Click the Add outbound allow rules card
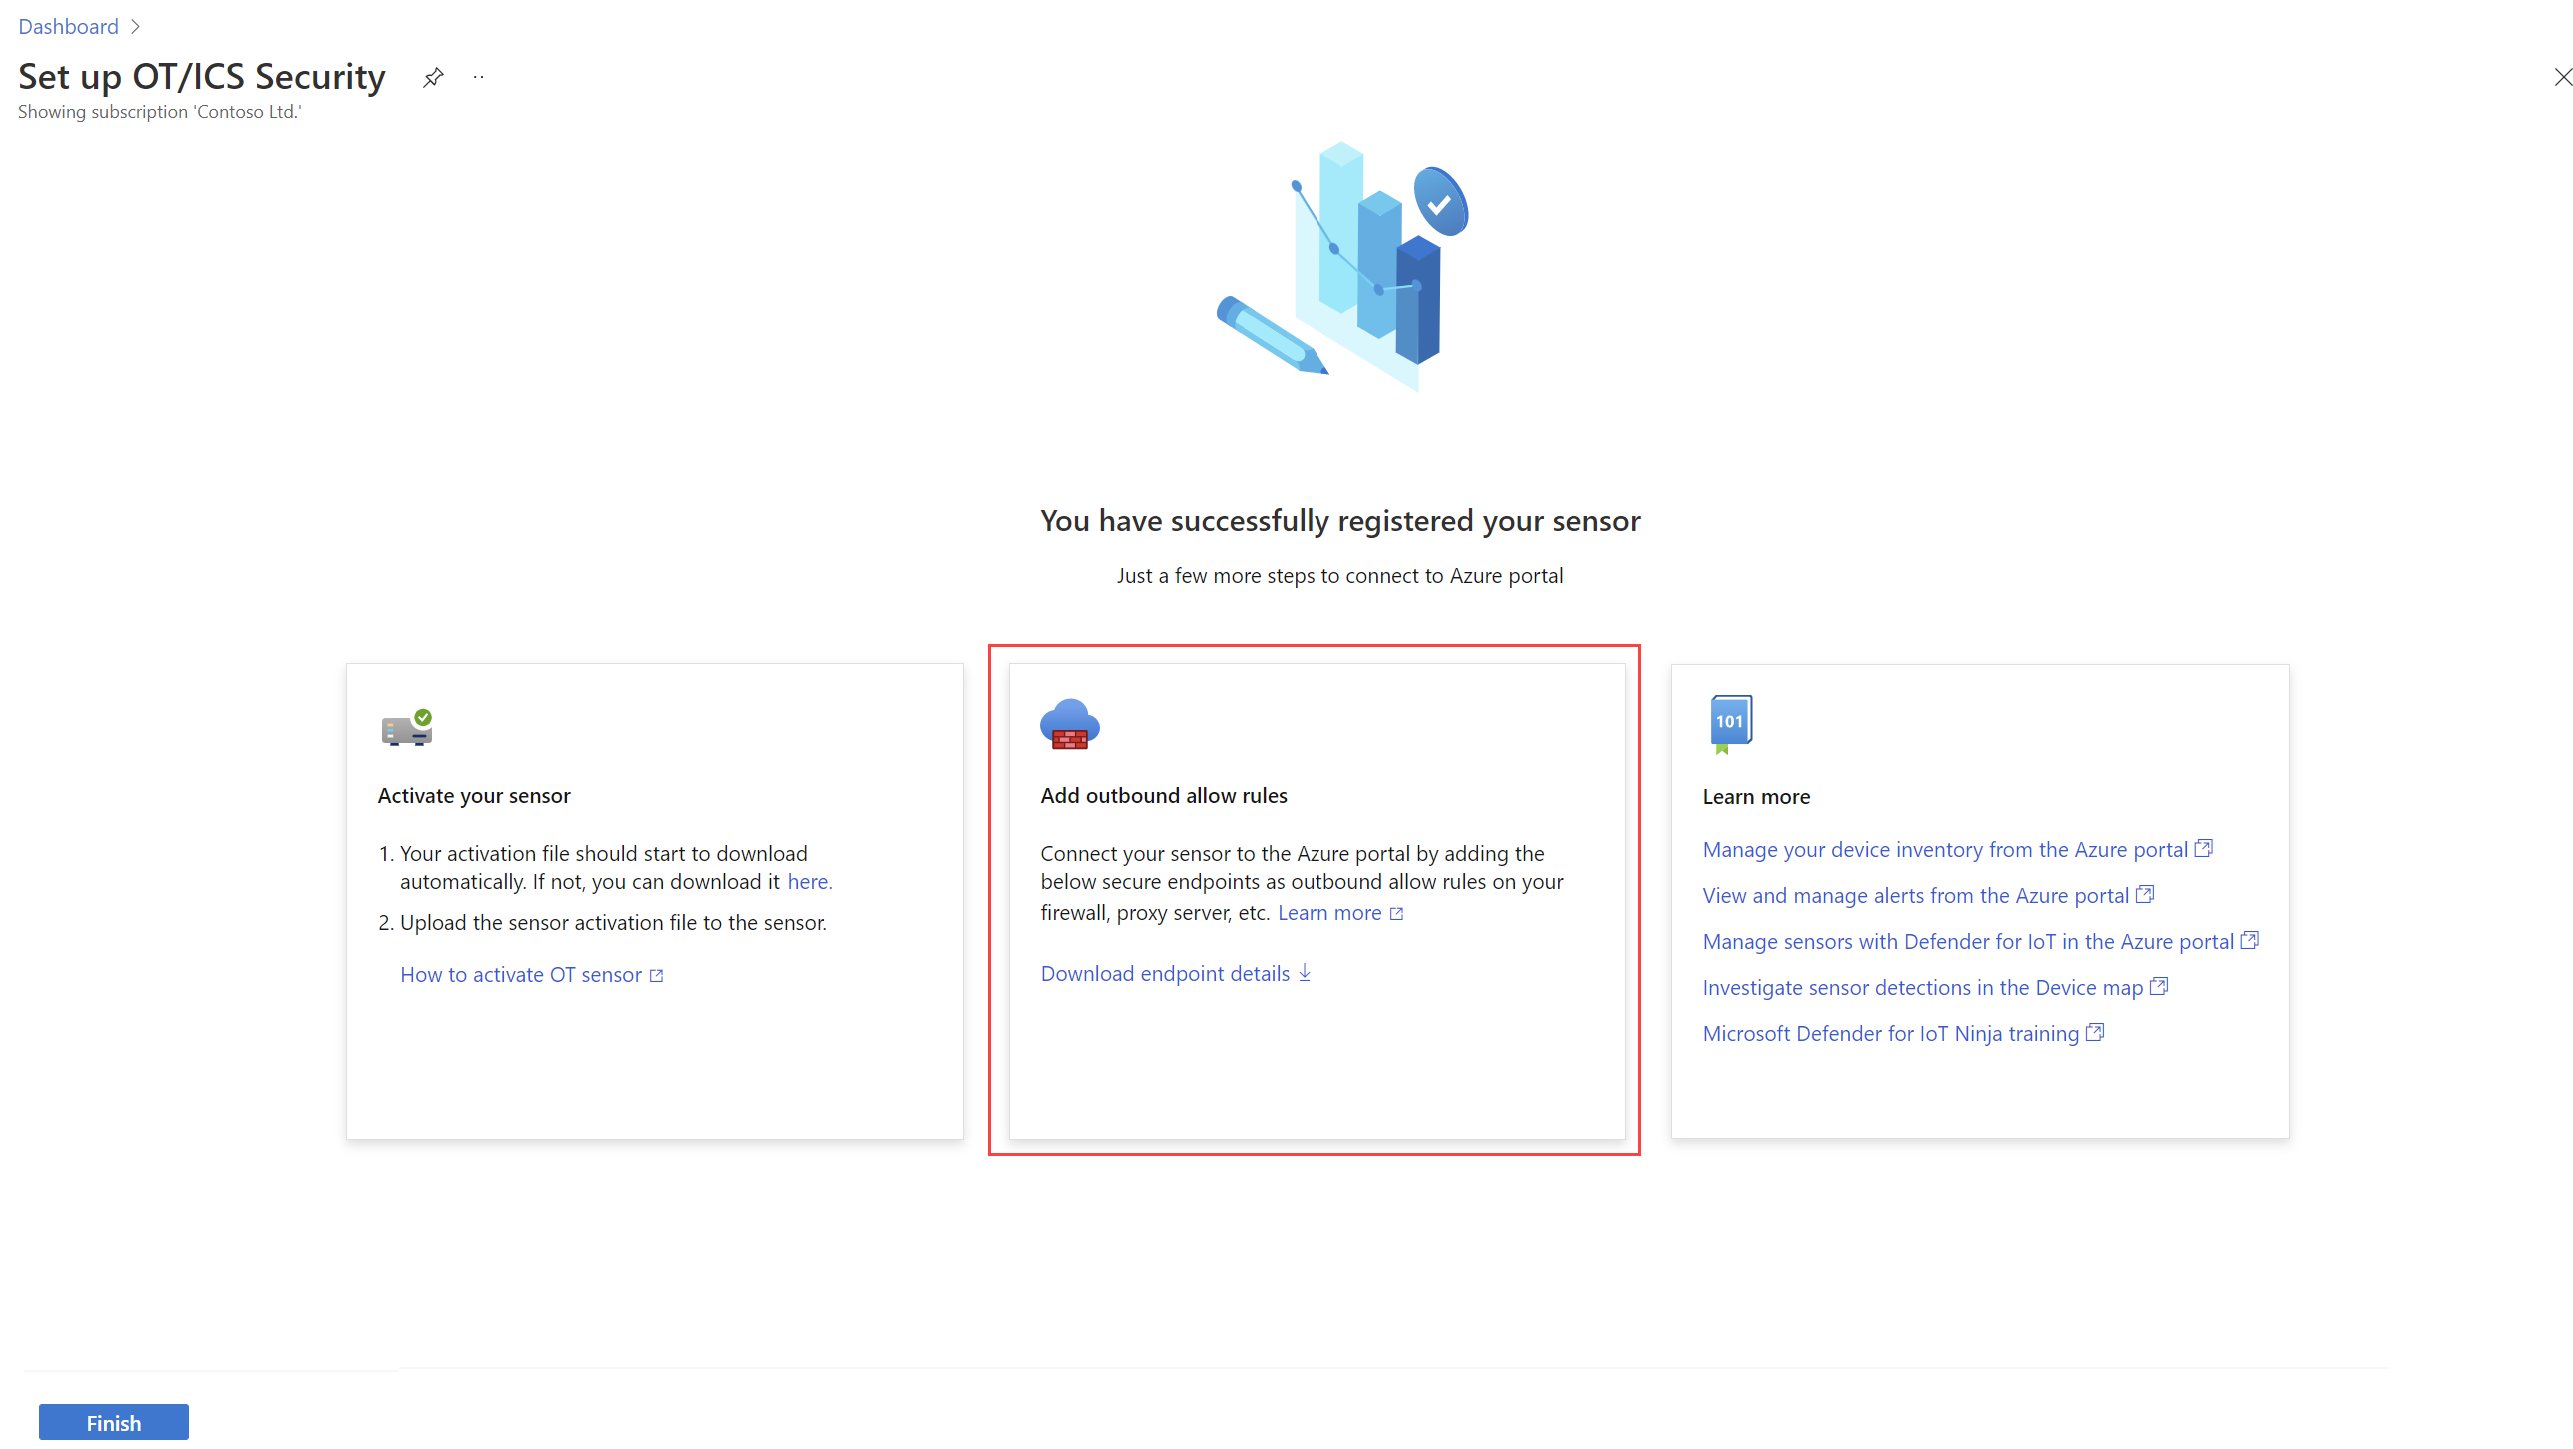Screen dimensions: 2573x1449 [x=1315, y=901]
